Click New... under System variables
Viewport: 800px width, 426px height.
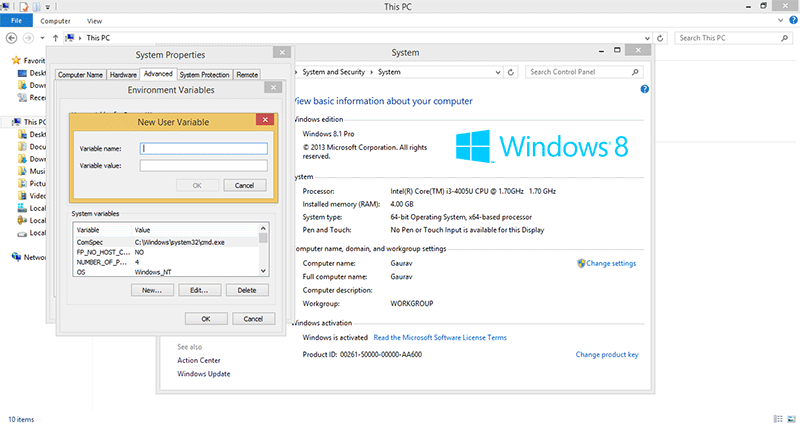pyautogui.click(x=152, y=290)
